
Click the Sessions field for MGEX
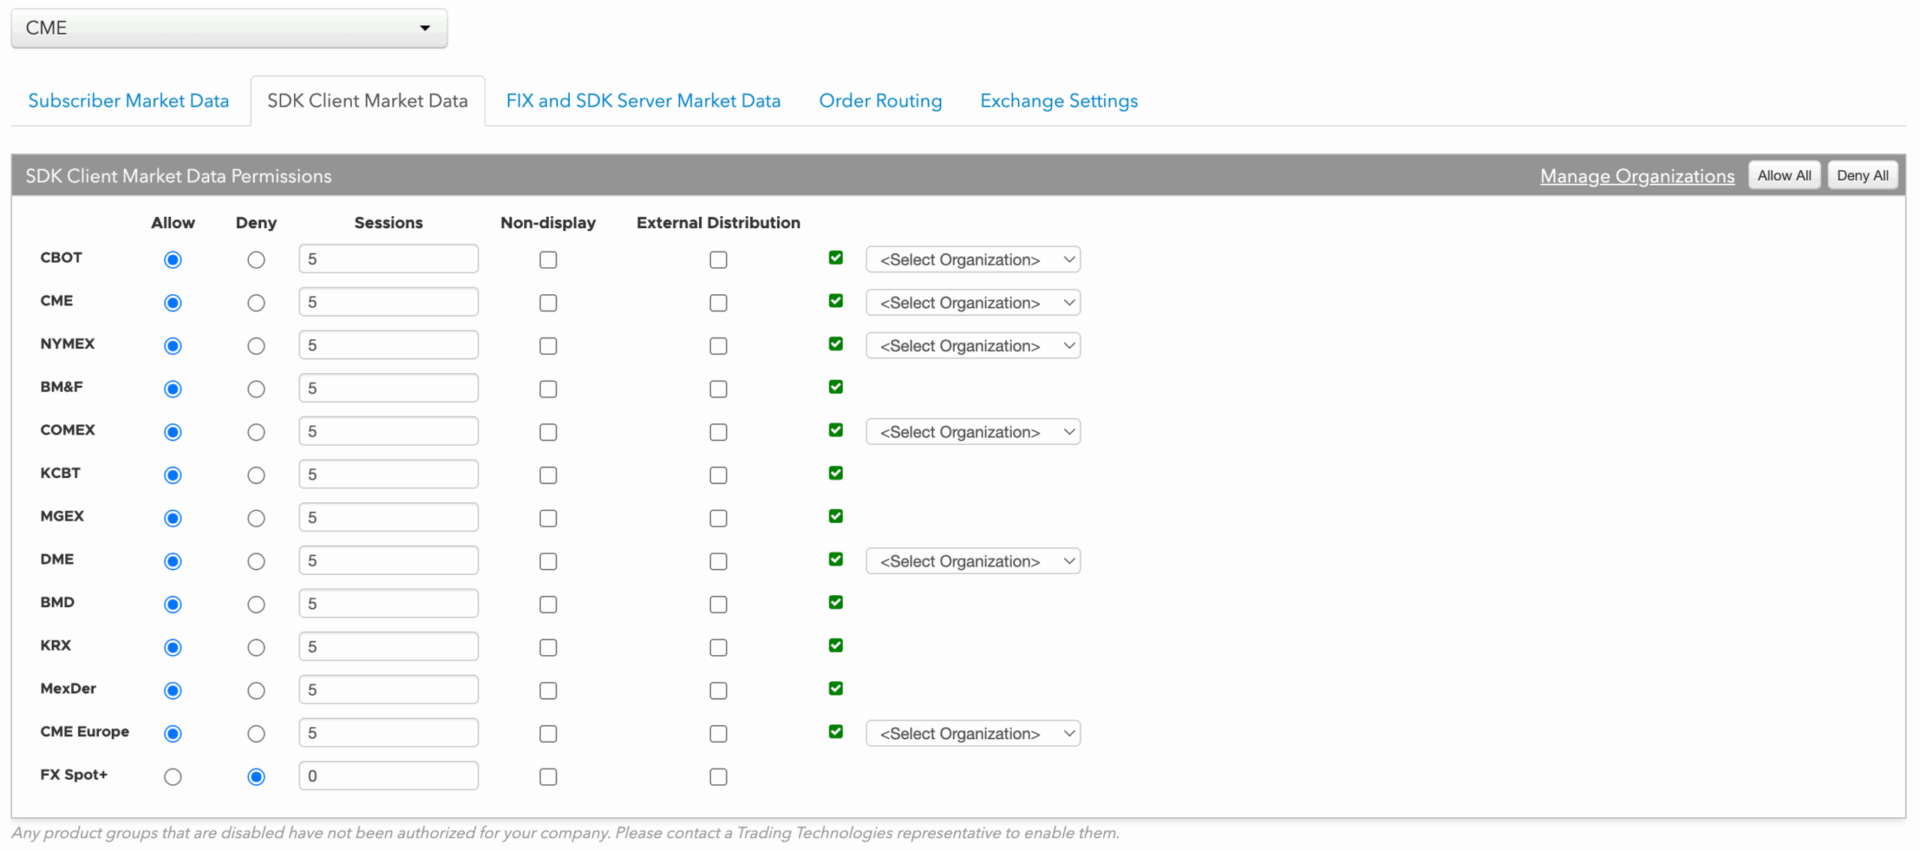point(388,517)
